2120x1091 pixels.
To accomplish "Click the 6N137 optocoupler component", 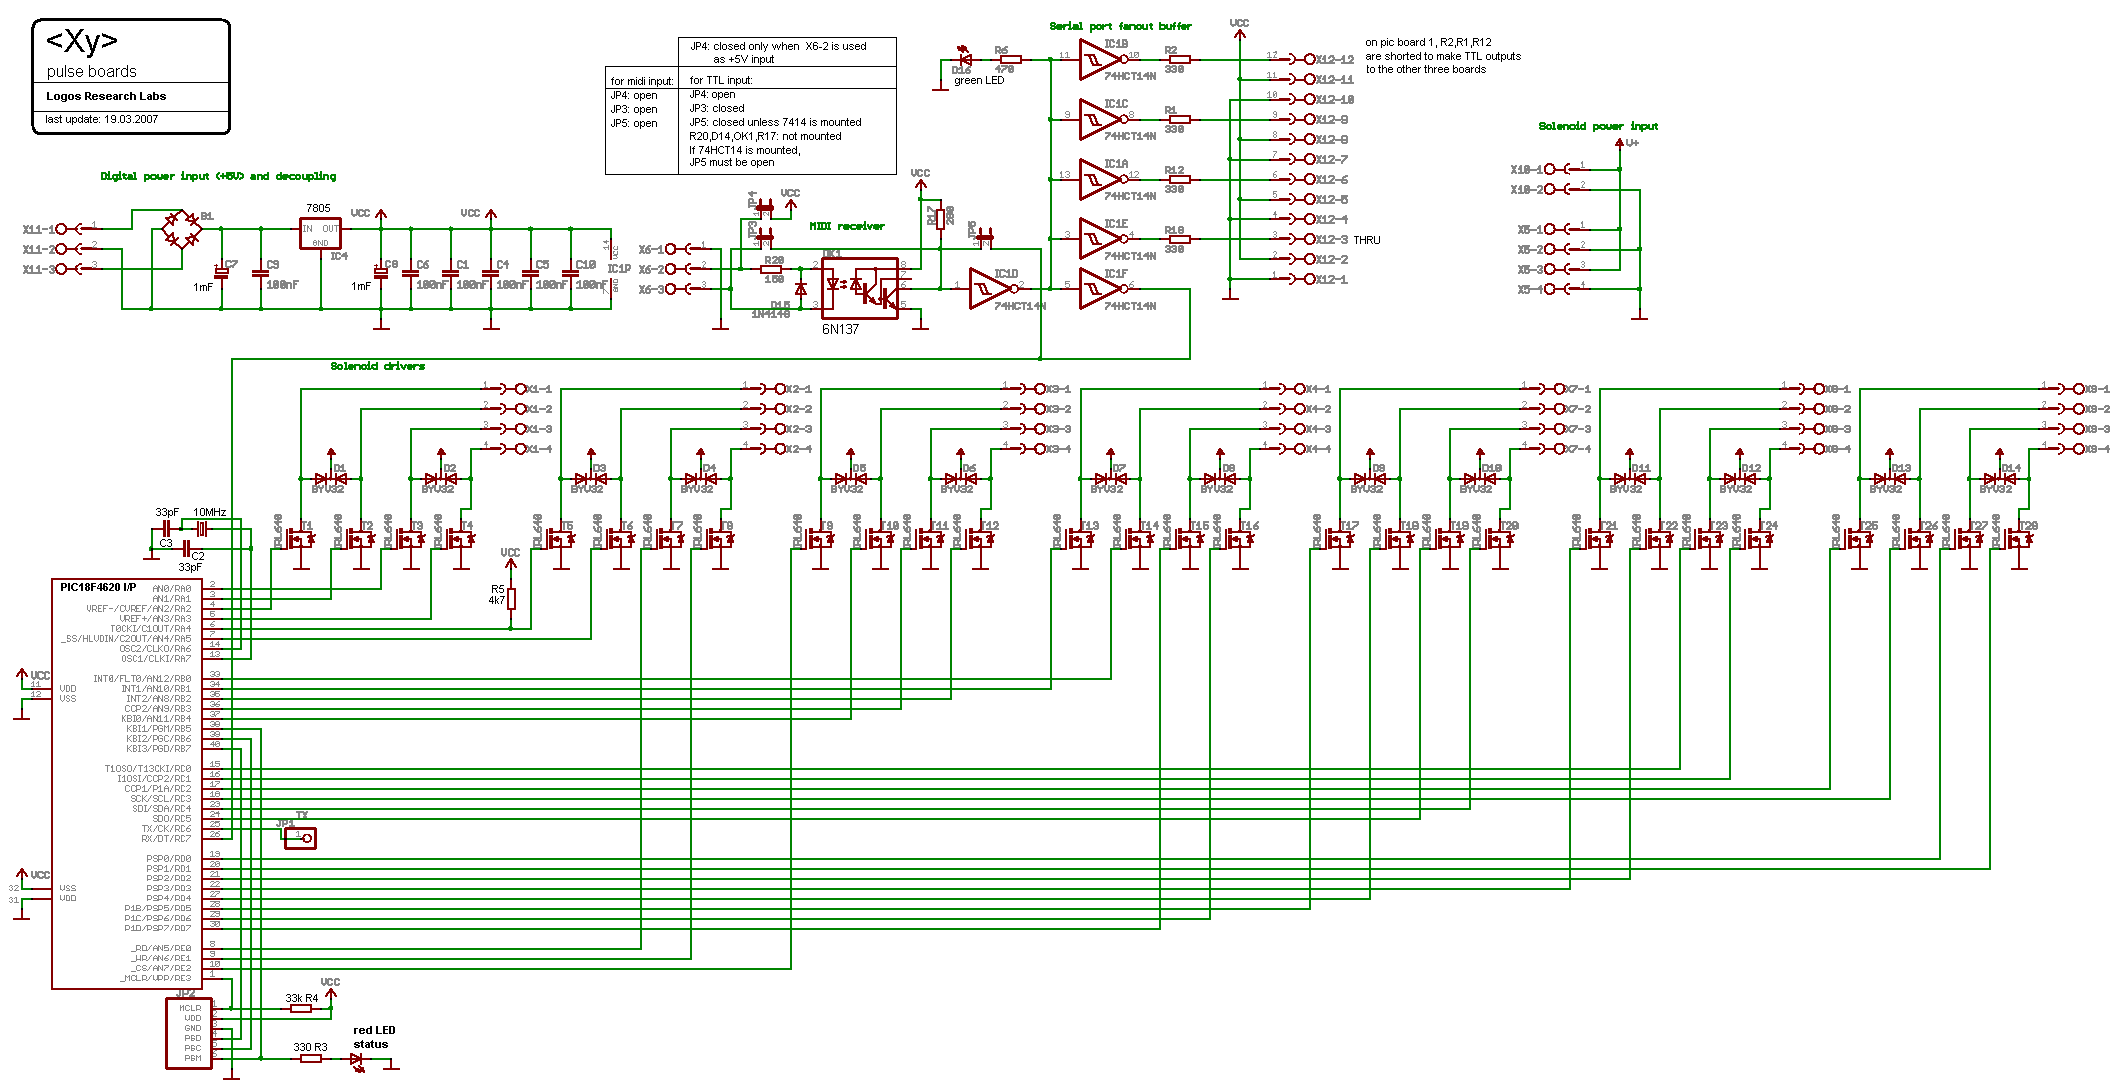I will coord(859,289).
